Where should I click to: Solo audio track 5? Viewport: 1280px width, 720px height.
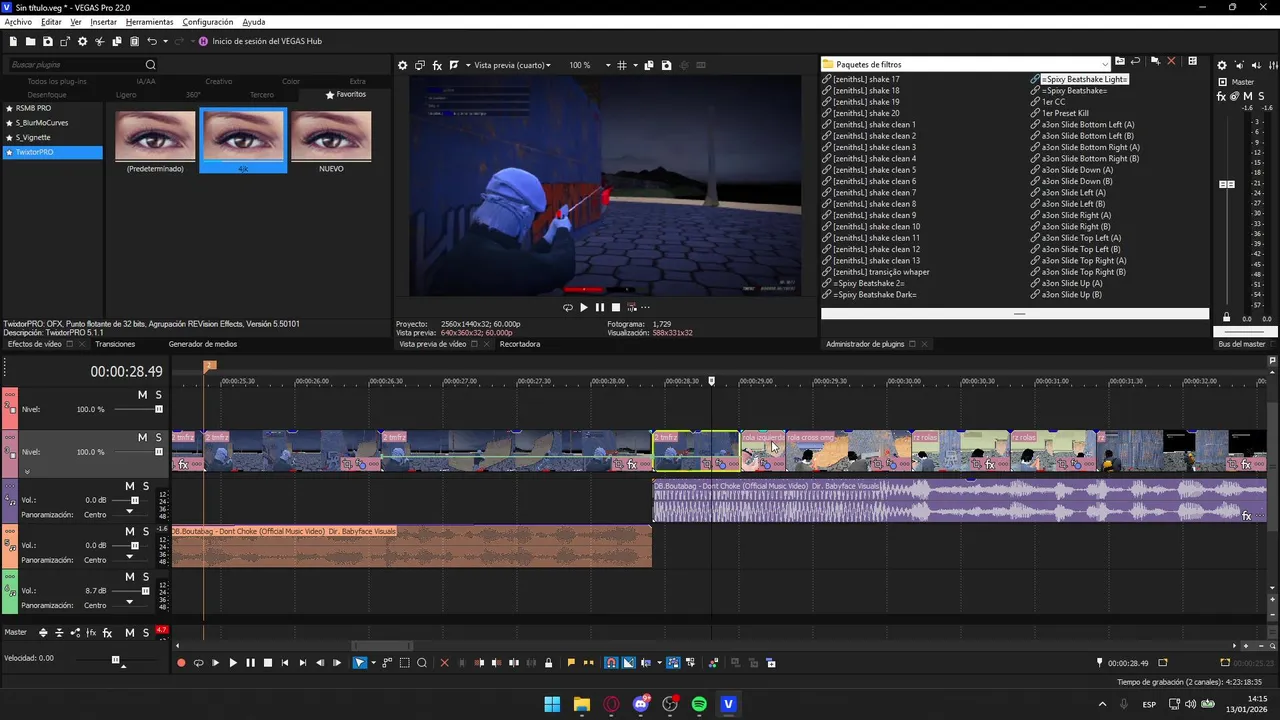pos(146,532)
